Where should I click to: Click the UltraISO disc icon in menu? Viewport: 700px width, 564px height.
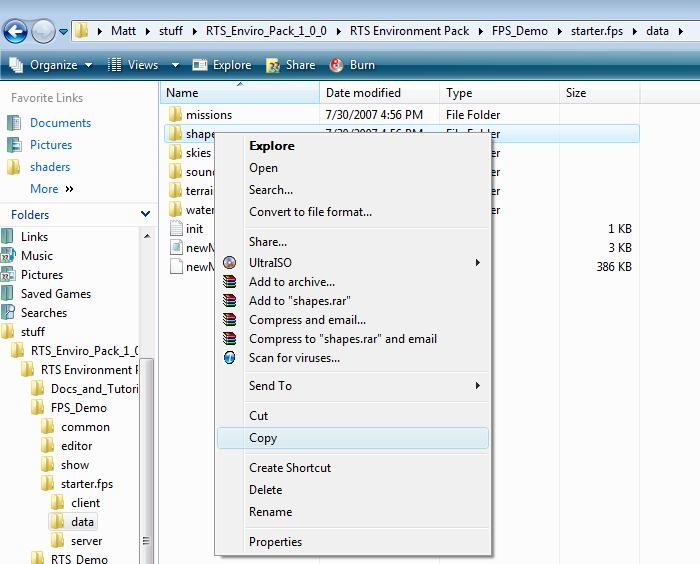coord(230,262)
